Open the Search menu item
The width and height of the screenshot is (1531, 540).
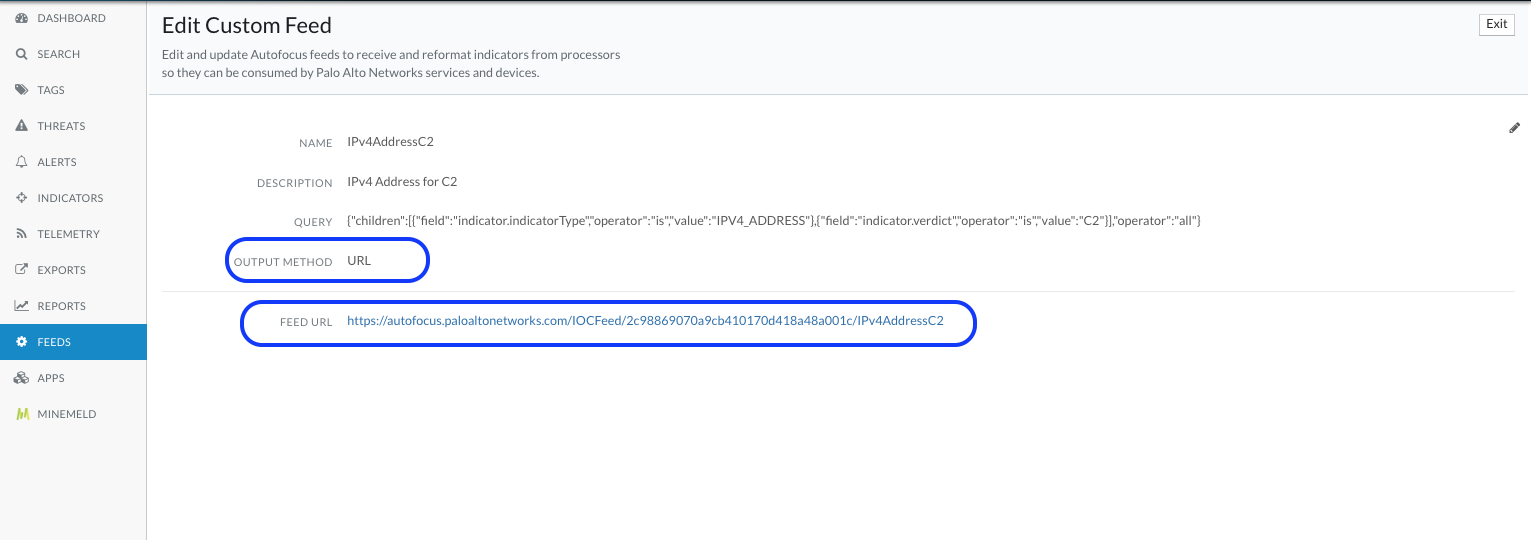(x=73, y=54)
